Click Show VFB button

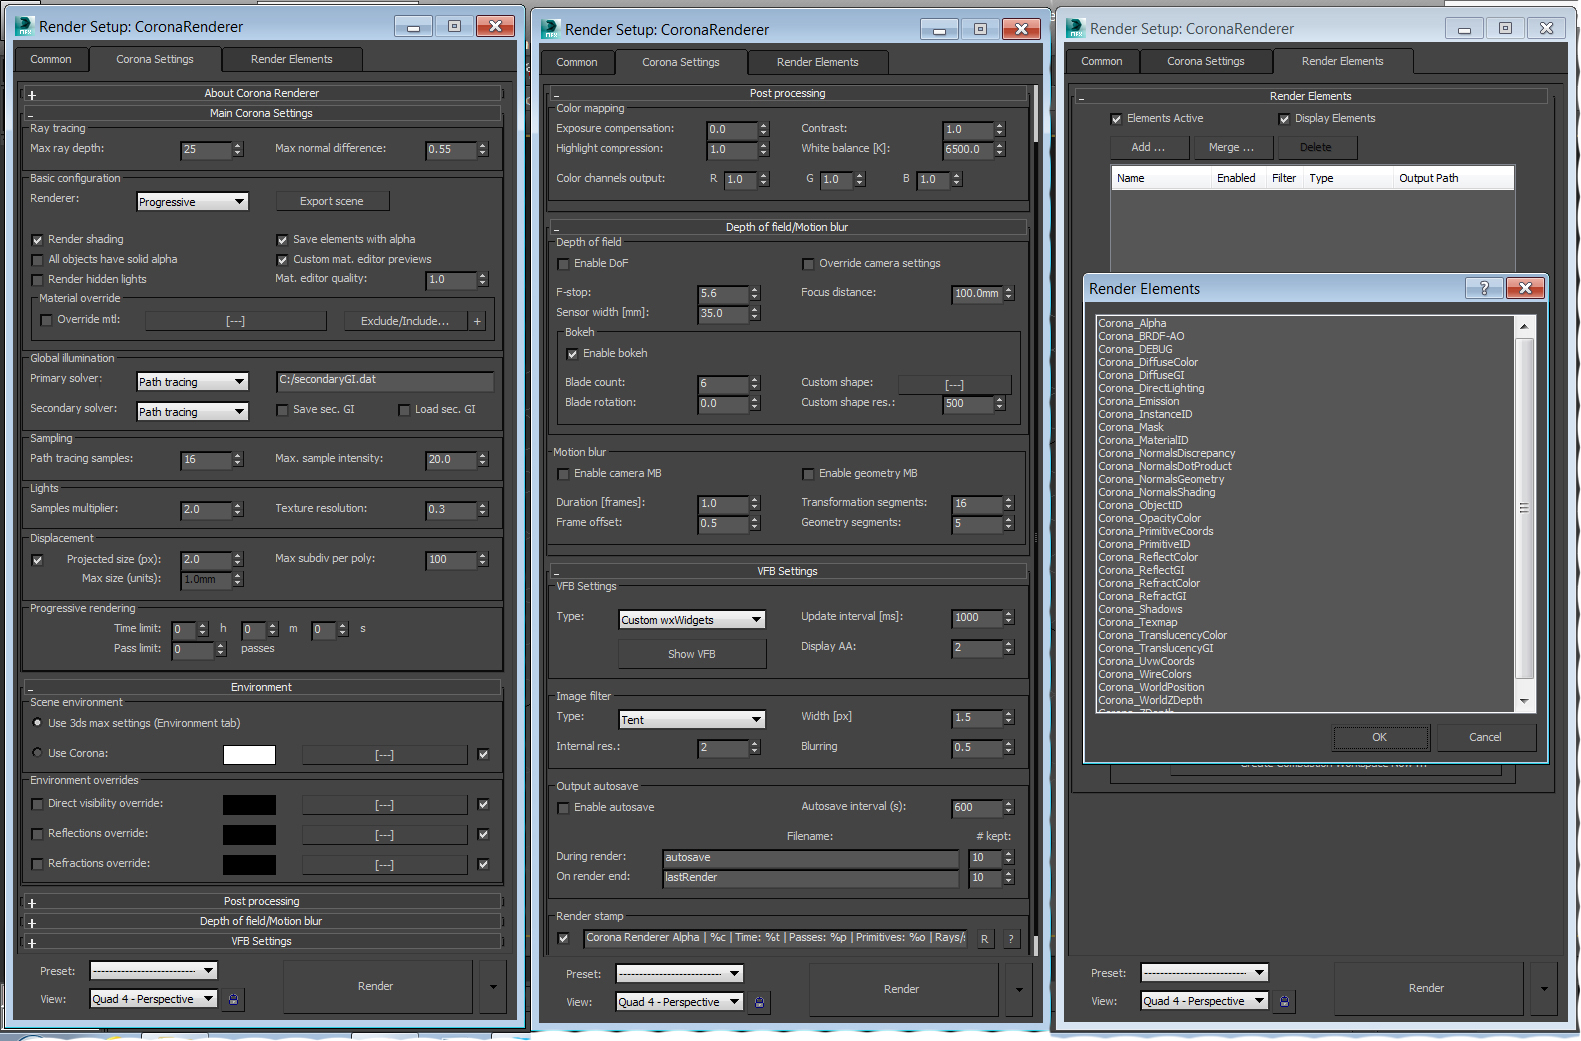(692, 654)
